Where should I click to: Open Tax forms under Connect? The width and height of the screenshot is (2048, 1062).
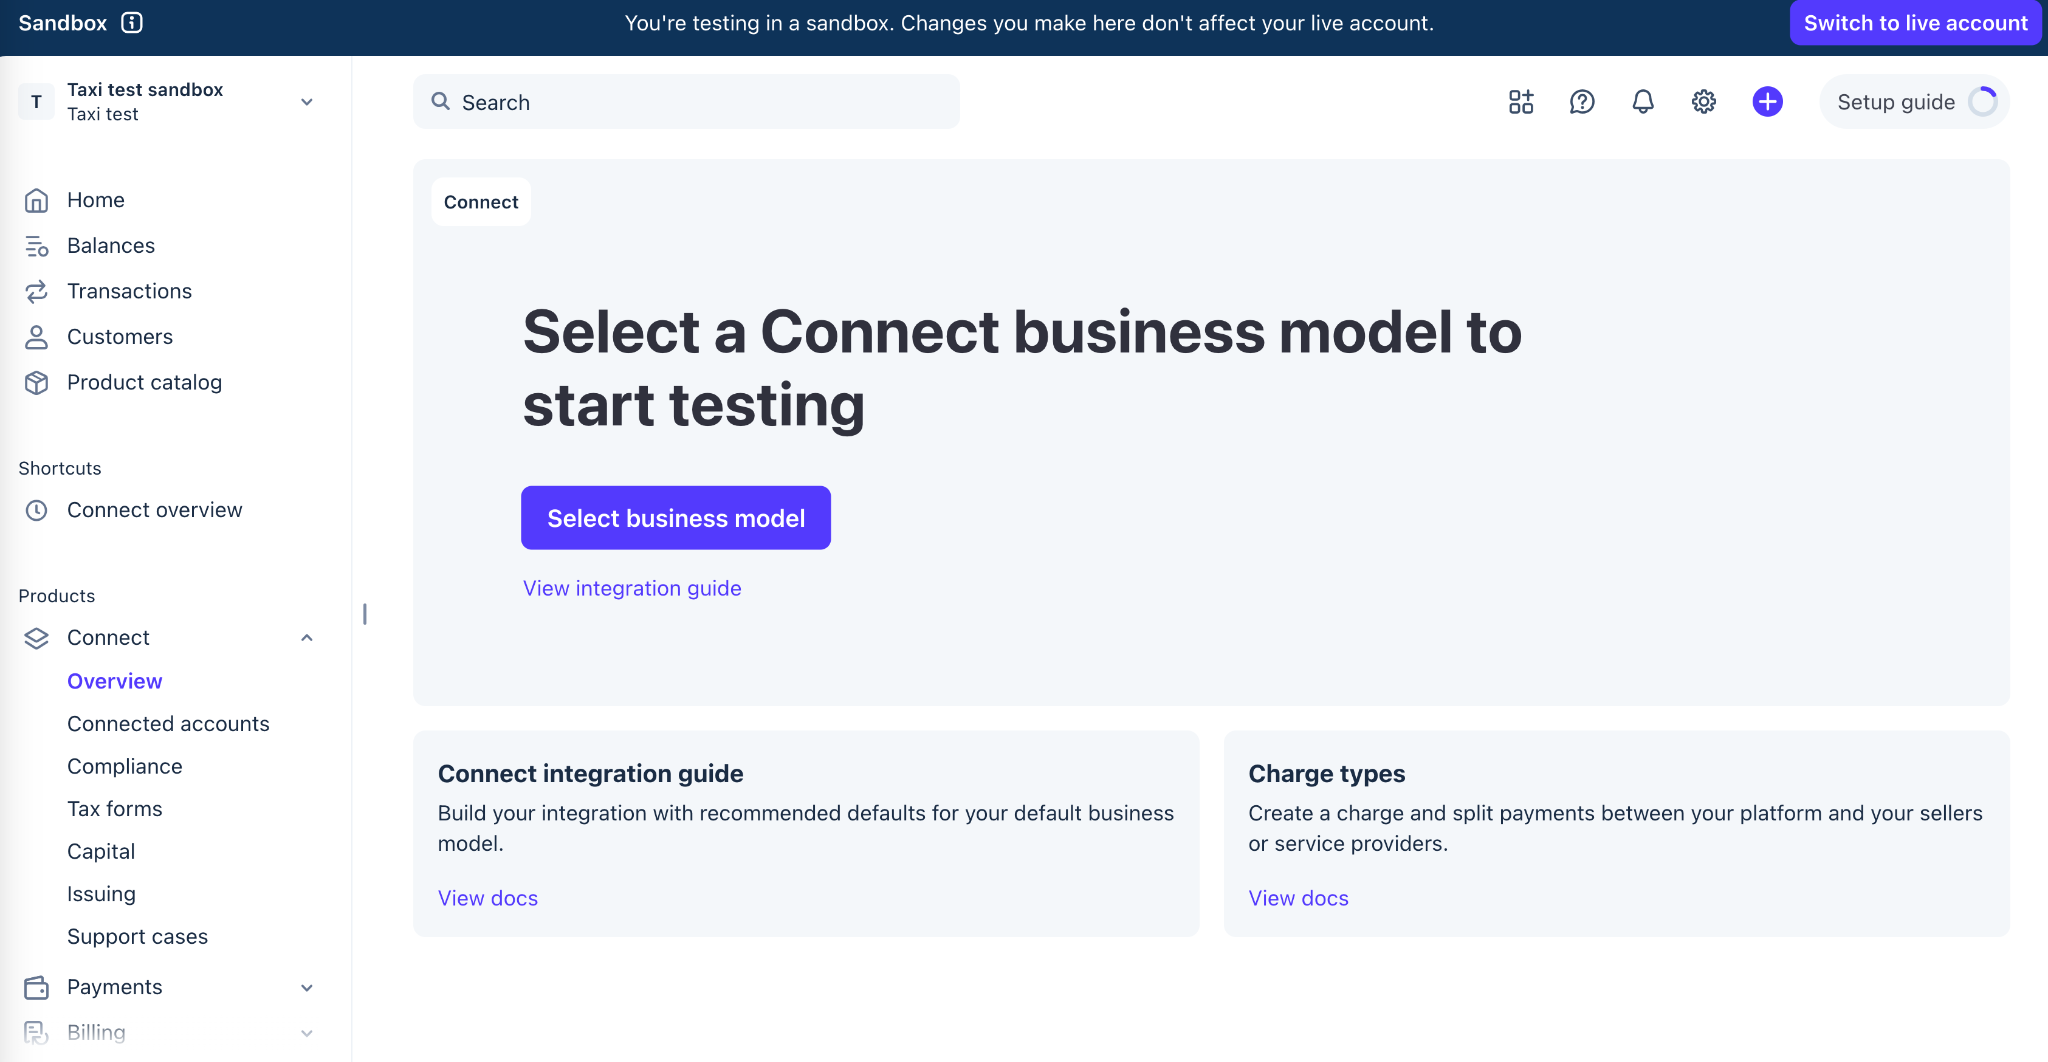[x=115, y=809]
